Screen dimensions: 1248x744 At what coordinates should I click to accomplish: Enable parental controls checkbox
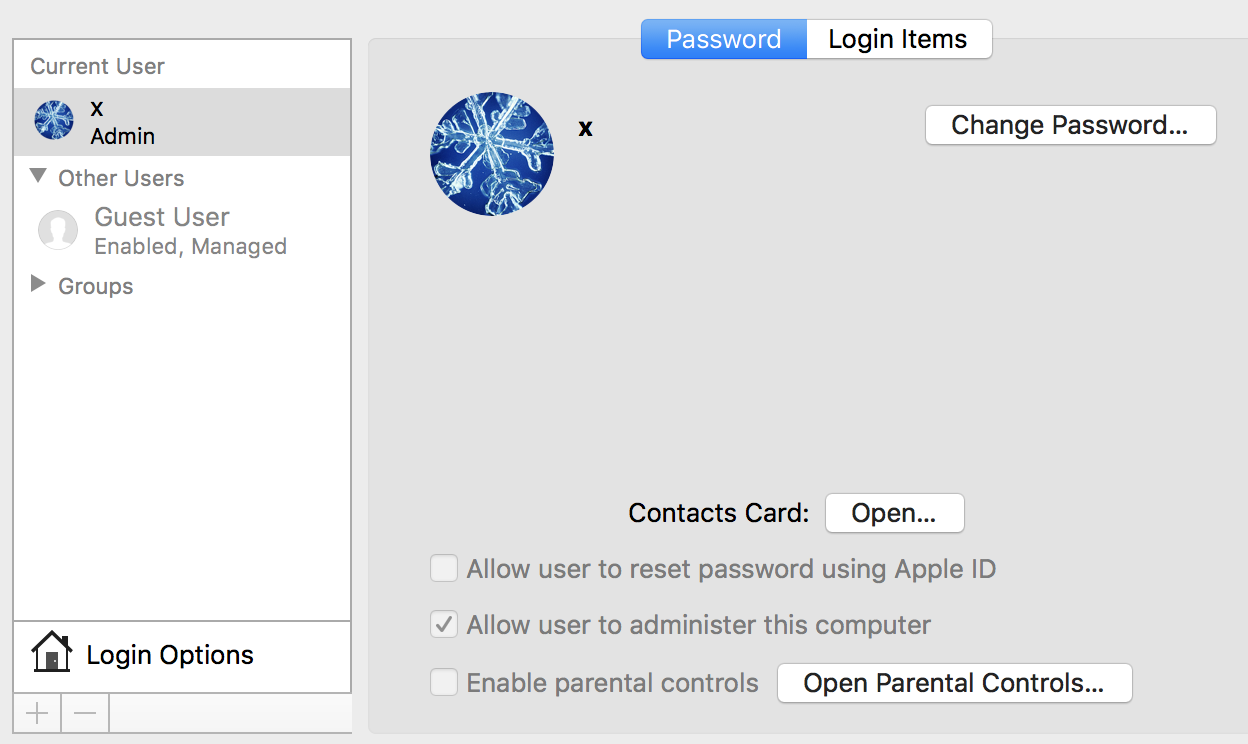pyautogui.click(x=444, y=683)
